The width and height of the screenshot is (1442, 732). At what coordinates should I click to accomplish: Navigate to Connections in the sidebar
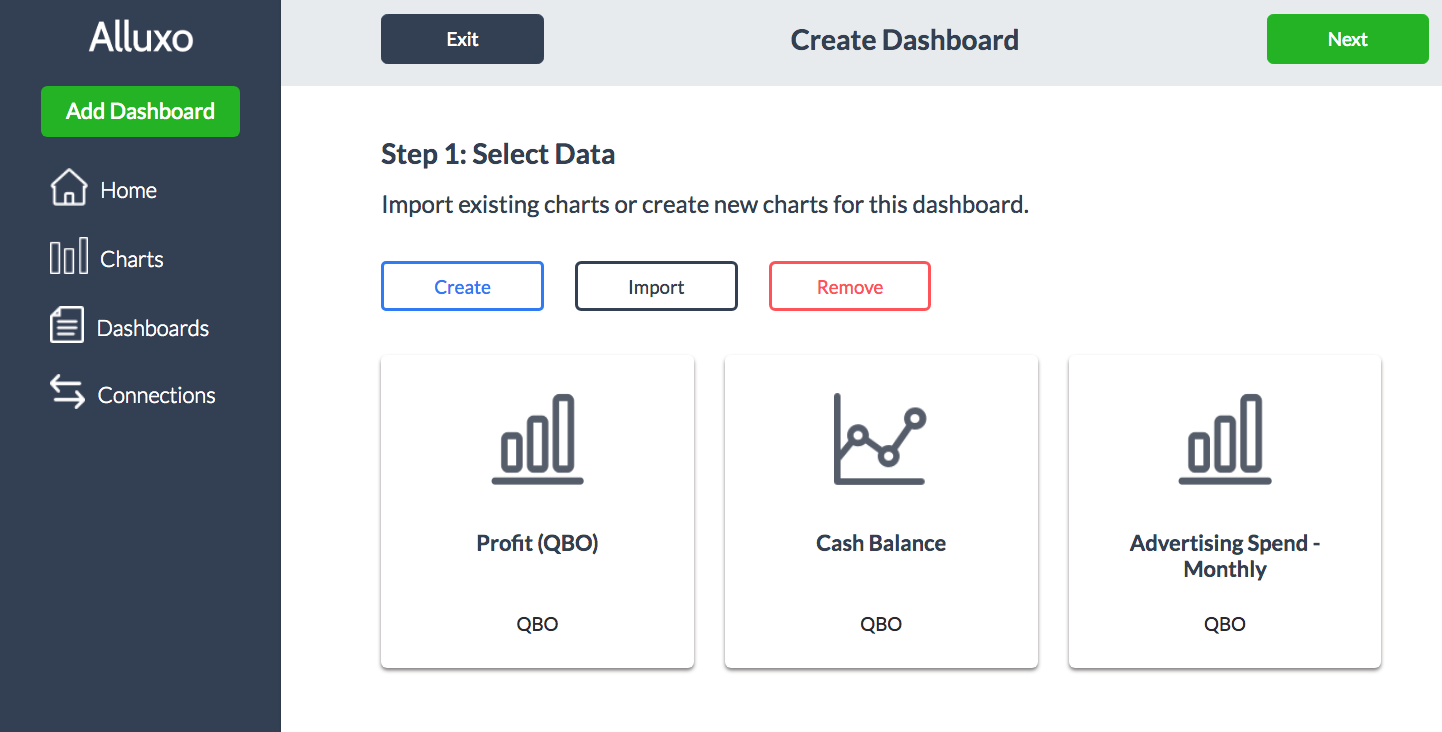point(157,396)
